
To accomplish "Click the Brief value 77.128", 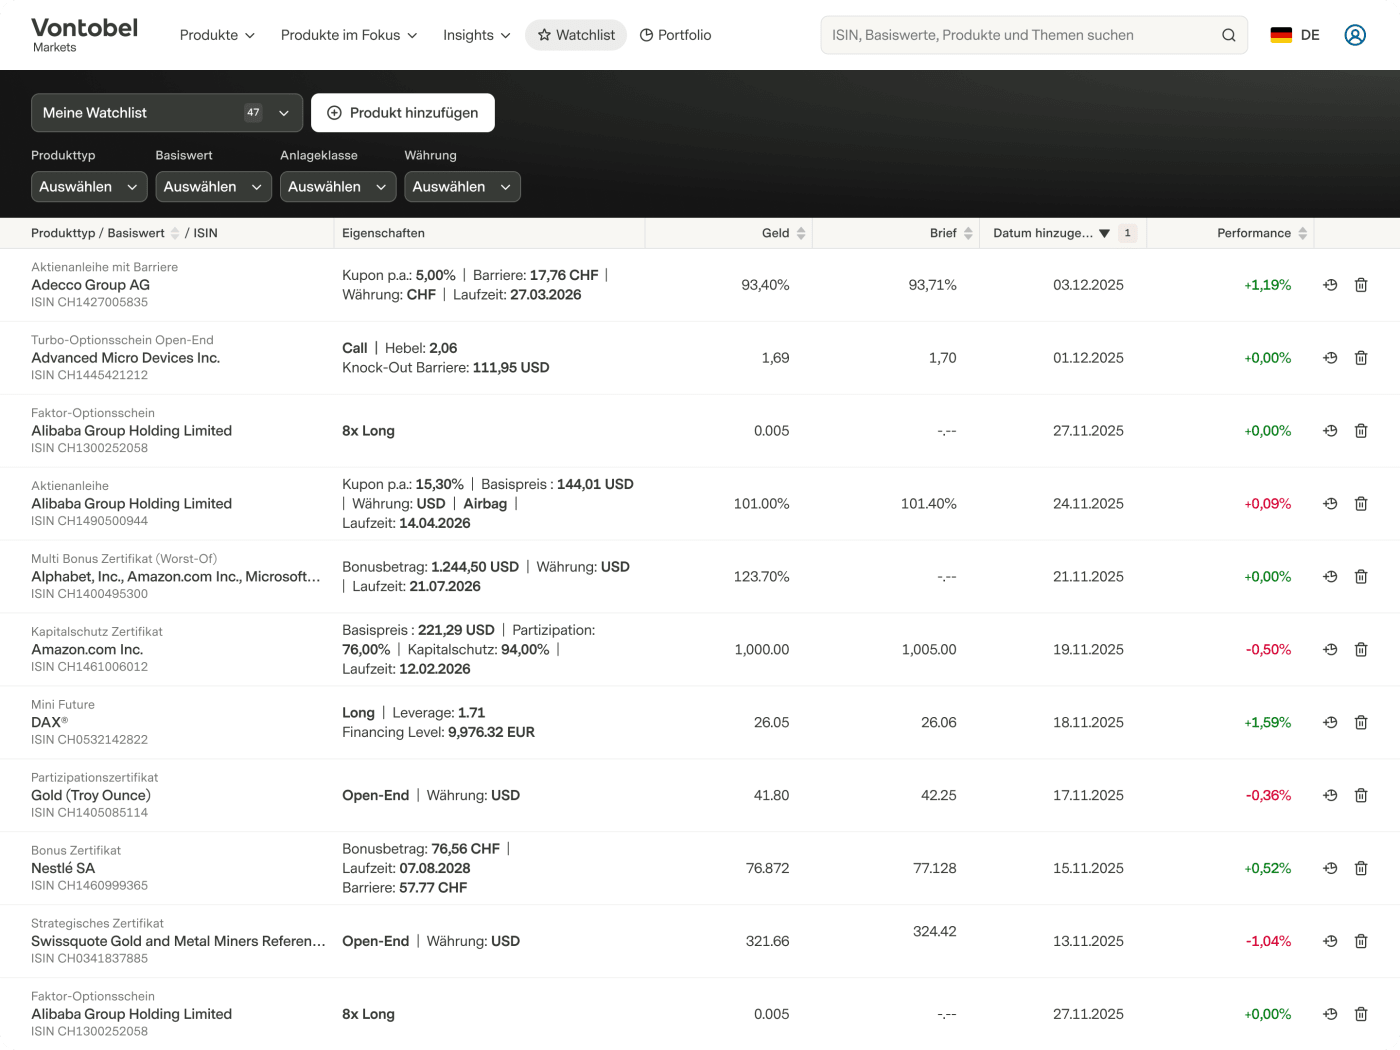I will (935, 869).
